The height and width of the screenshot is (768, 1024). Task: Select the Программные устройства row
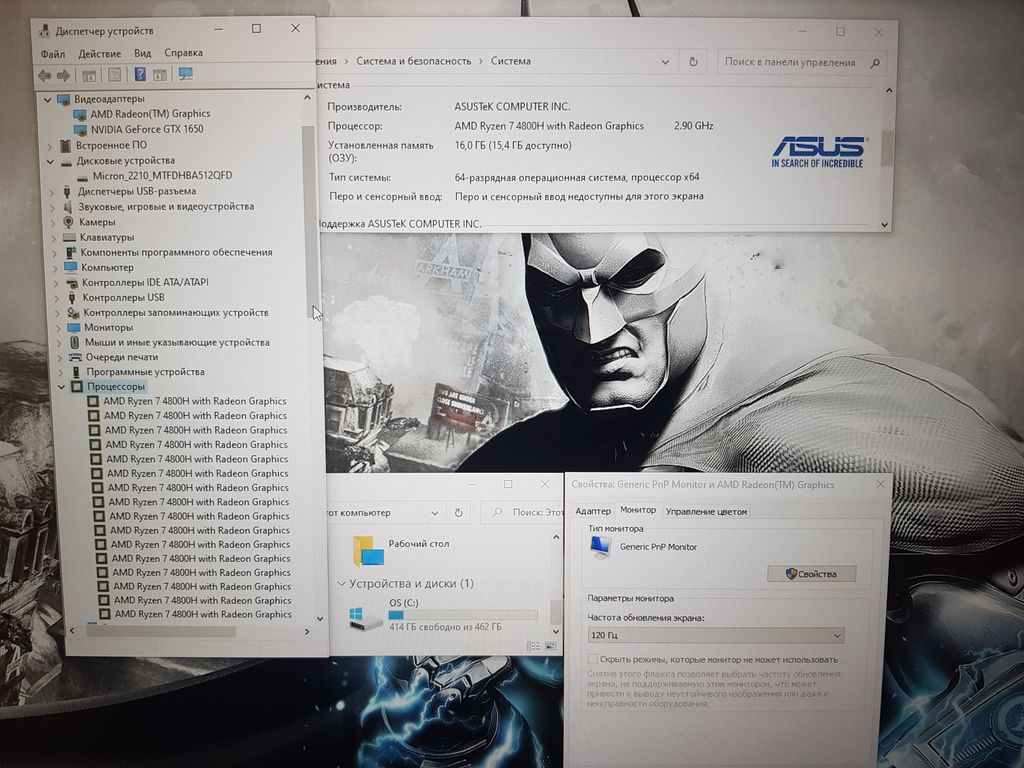(145, 372)
